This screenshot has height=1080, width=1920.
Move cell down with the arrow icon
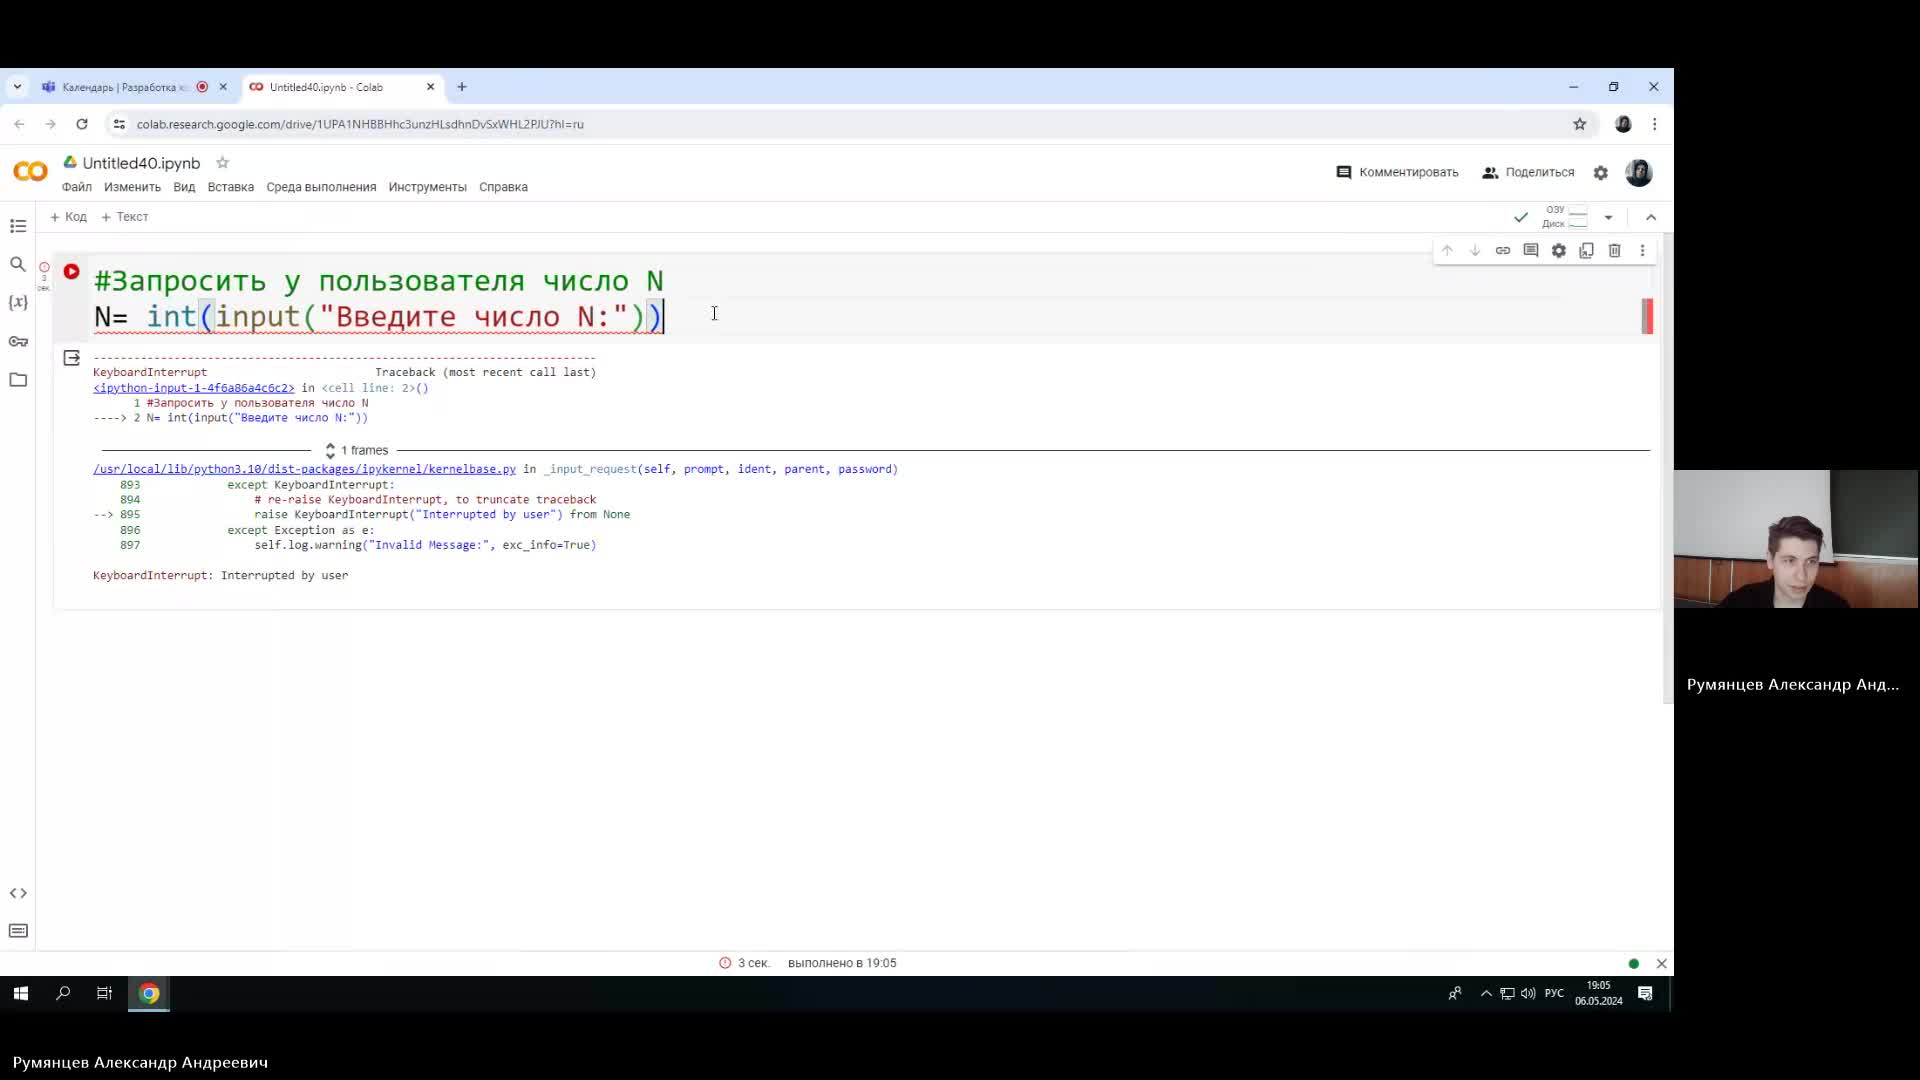pyautogui.click(x=1475, y=250)
